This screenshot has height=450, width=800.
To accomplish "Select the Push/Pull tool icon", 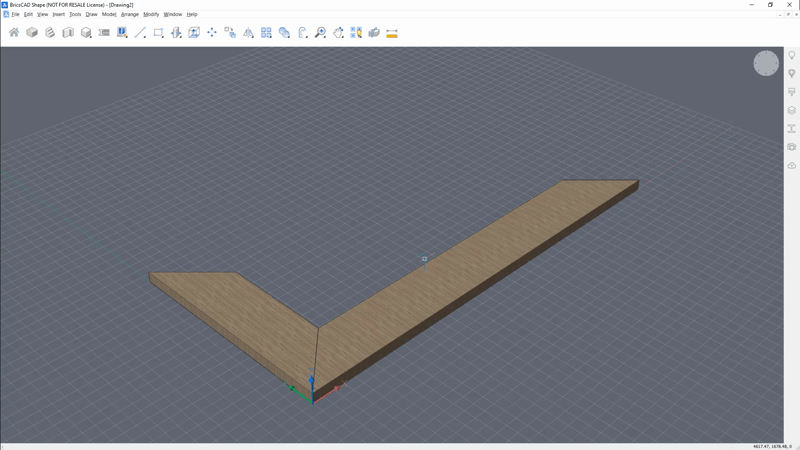I will (x=176, y=33).
